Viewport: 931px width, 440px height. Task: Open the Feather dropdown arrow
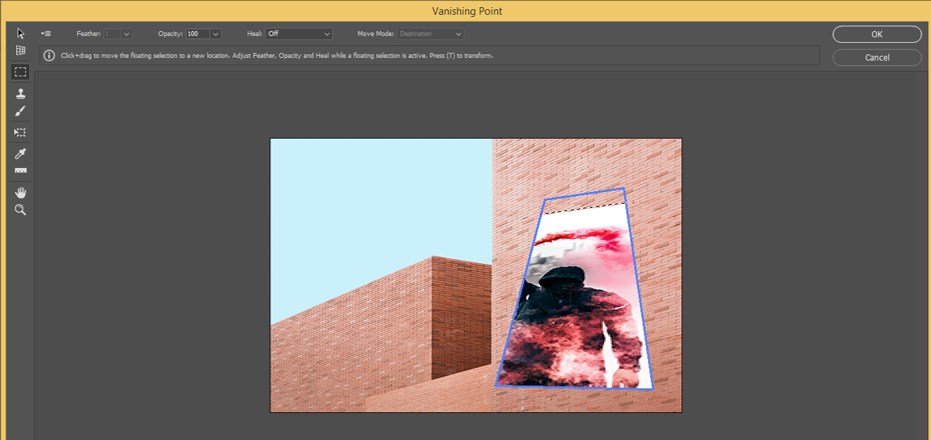pos(126,34)
